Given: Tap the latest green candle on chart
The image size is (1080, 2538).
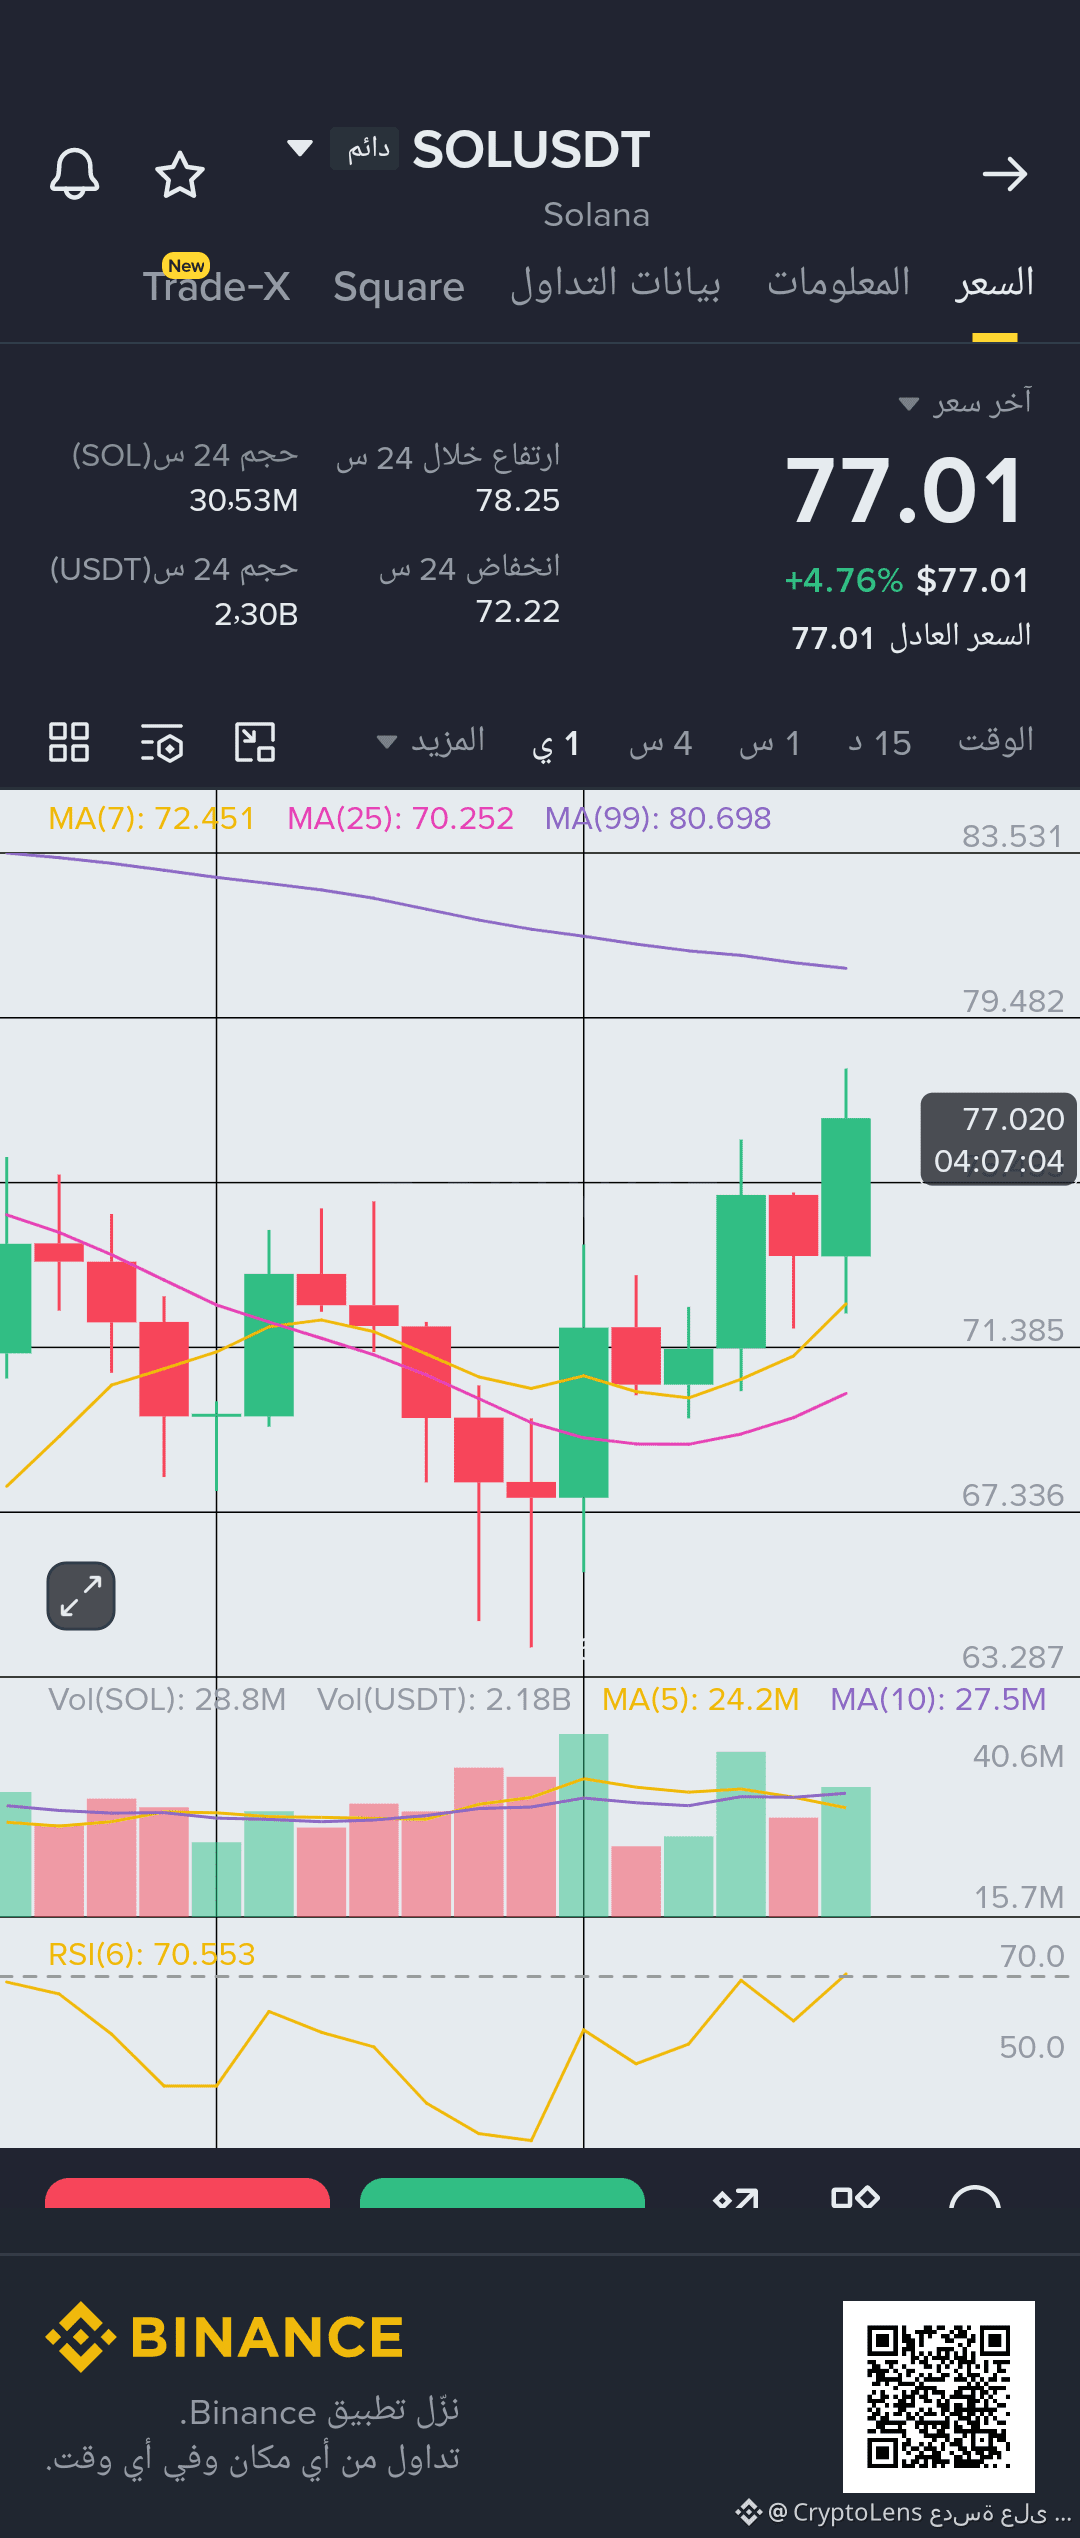Looking at the screenshot, I should point(846,1186).
